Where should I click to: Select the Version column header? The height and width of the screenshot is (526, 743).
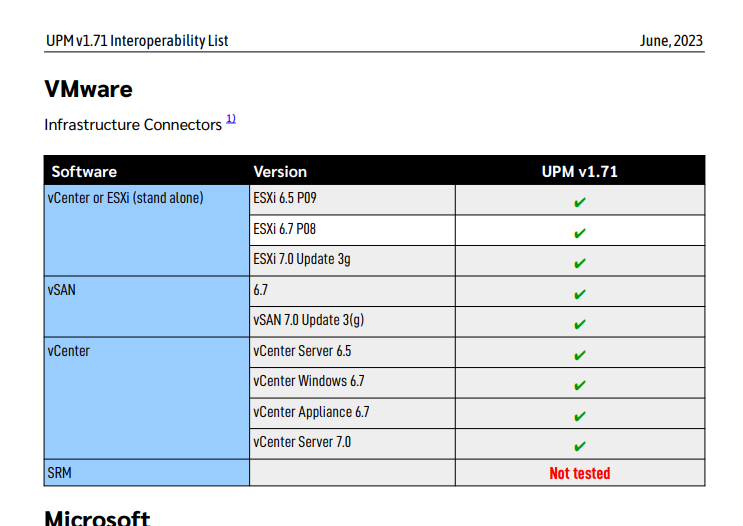[280, 172]
